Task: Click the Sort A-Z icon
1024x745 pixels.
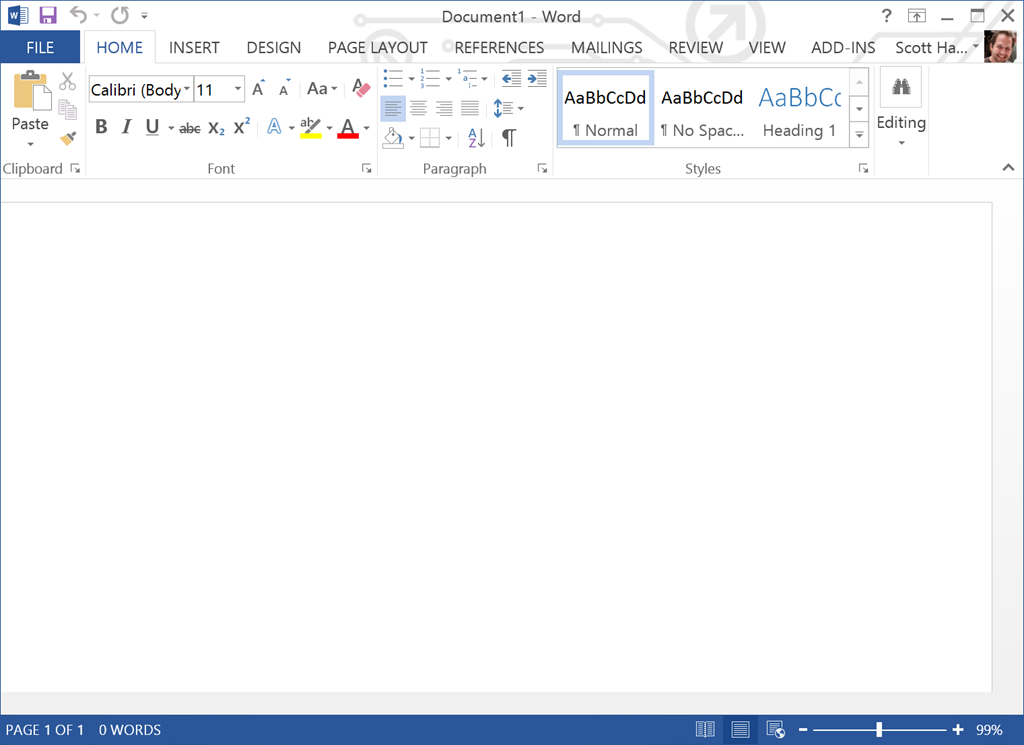Action: (476, 137)
